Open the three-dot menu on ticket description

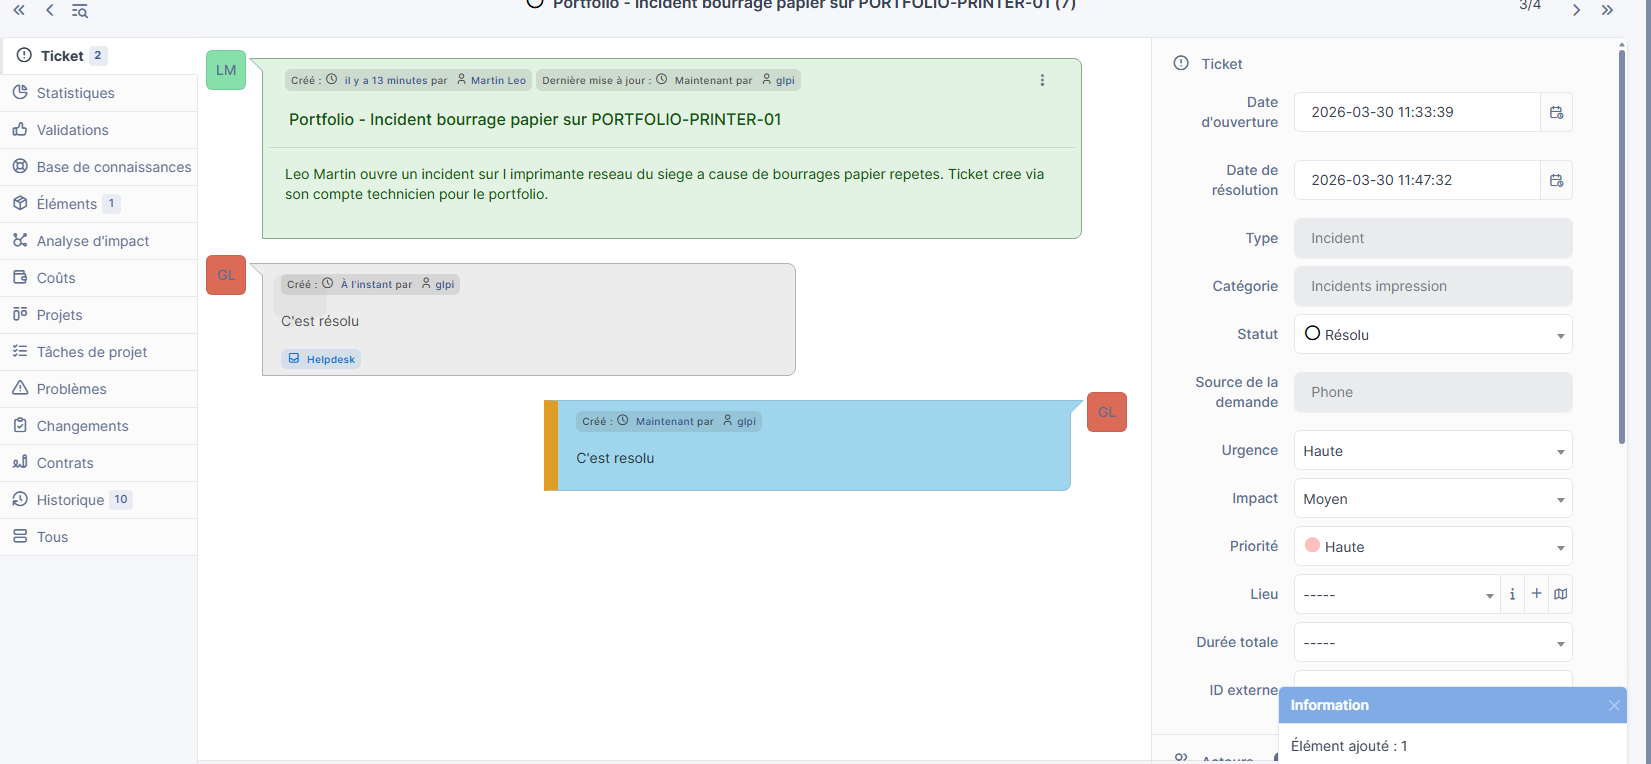1042,80
